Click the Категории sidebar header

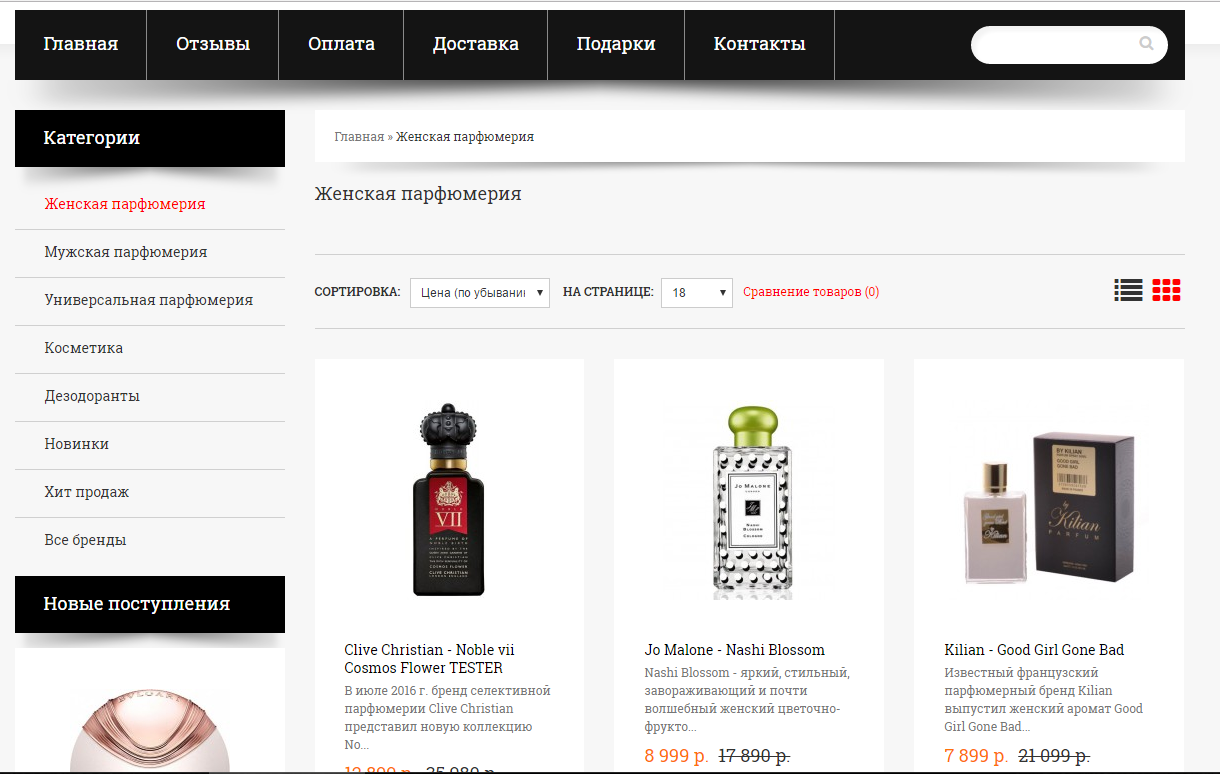[x=150, y=138]
